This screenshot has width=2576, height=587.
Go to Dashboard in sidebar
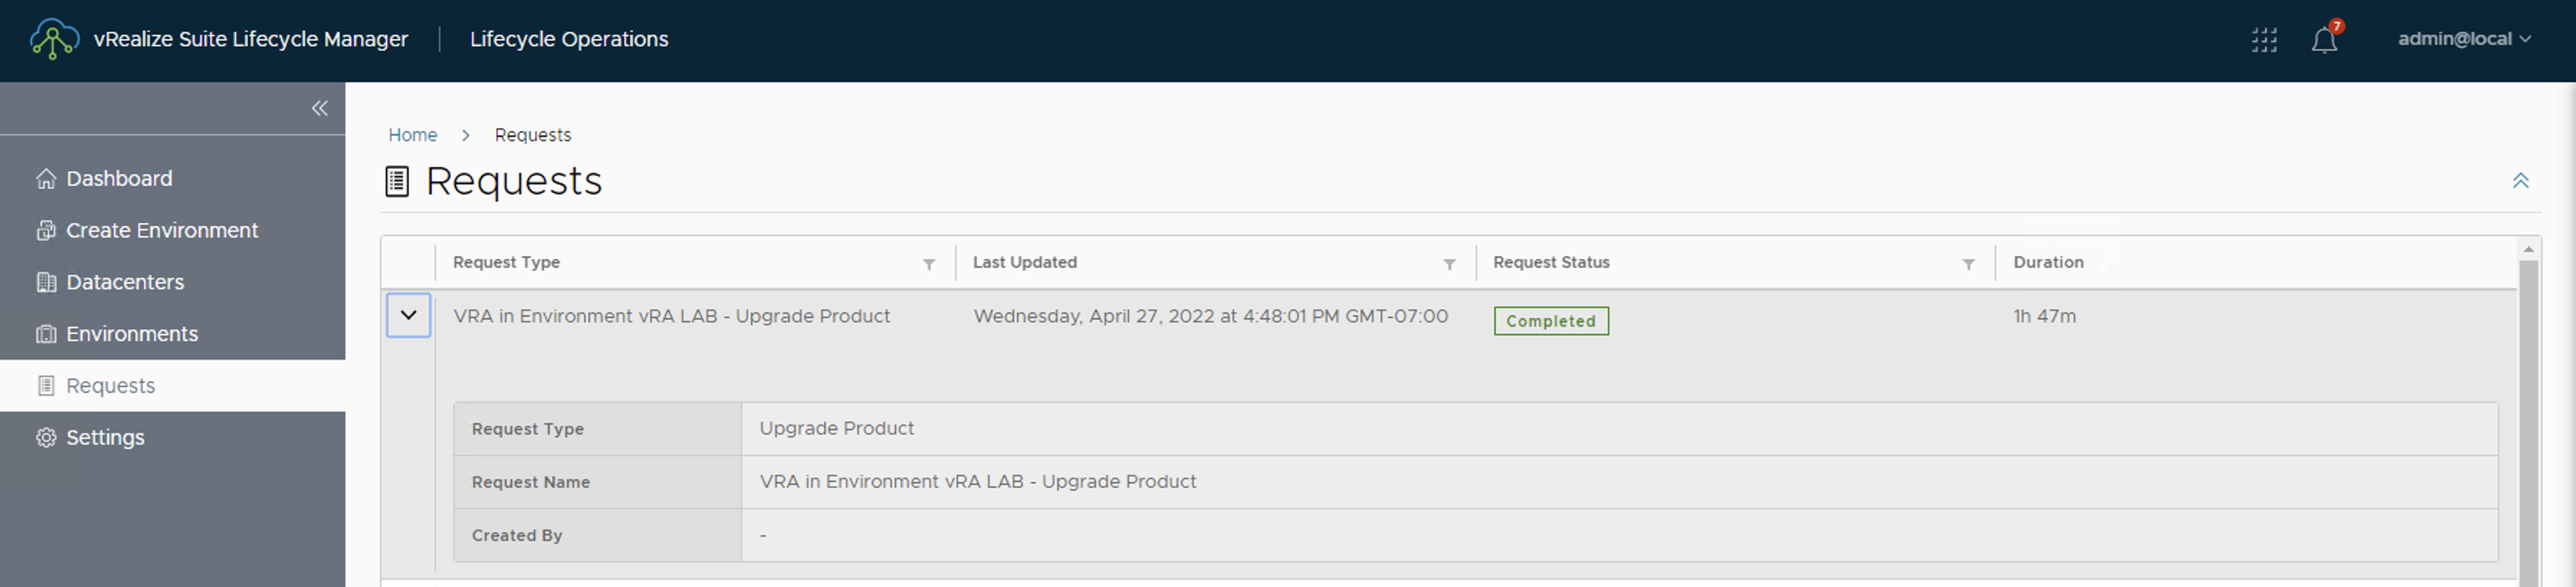click(x=118, y=178)
